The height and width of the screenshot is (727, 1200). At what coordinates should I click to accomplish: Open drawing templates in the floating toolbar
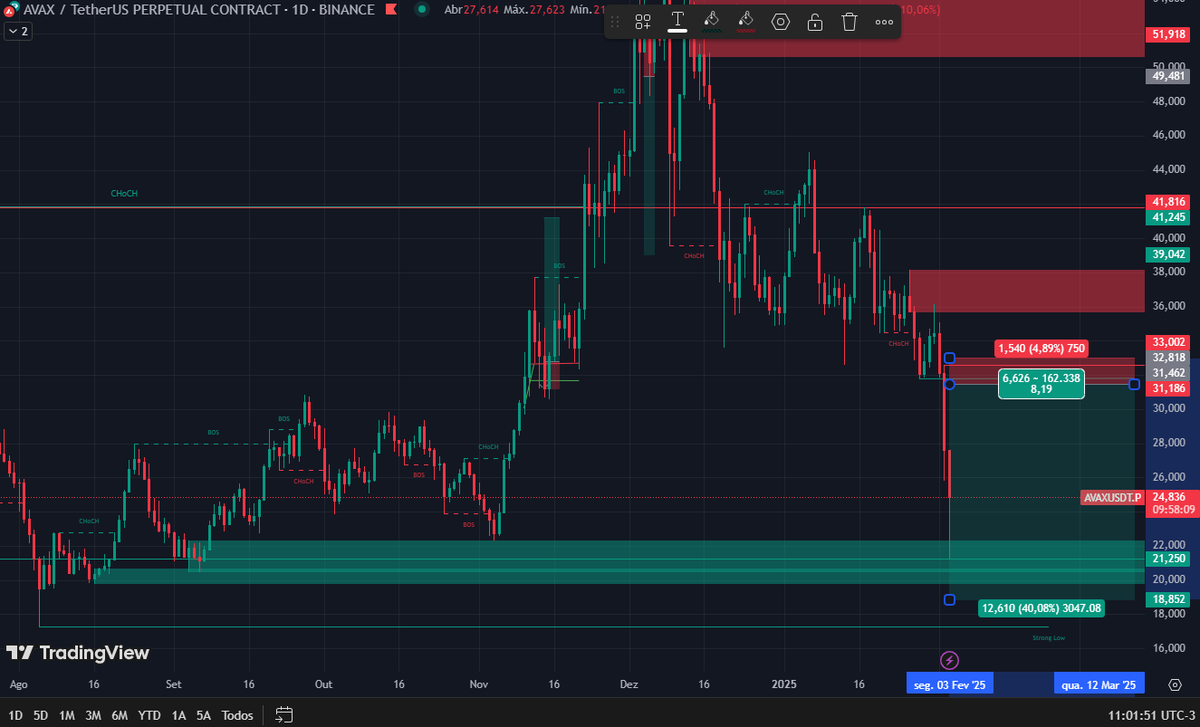[x=643, y=21]
